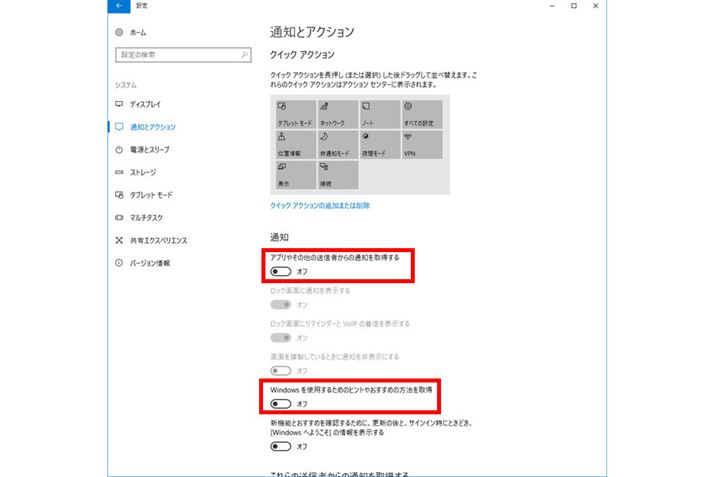
Task: Click the システム sidebar category label
Action: pos(126,85)
